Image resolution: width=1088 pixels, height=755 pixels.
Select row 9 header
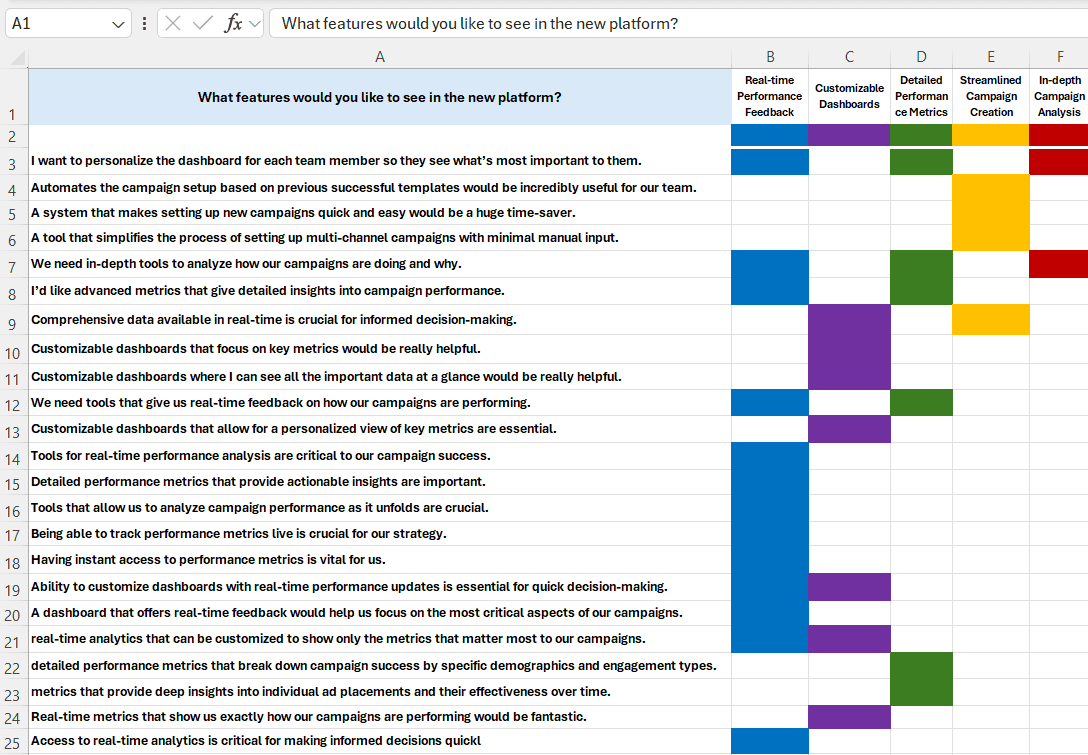(14, 320)
